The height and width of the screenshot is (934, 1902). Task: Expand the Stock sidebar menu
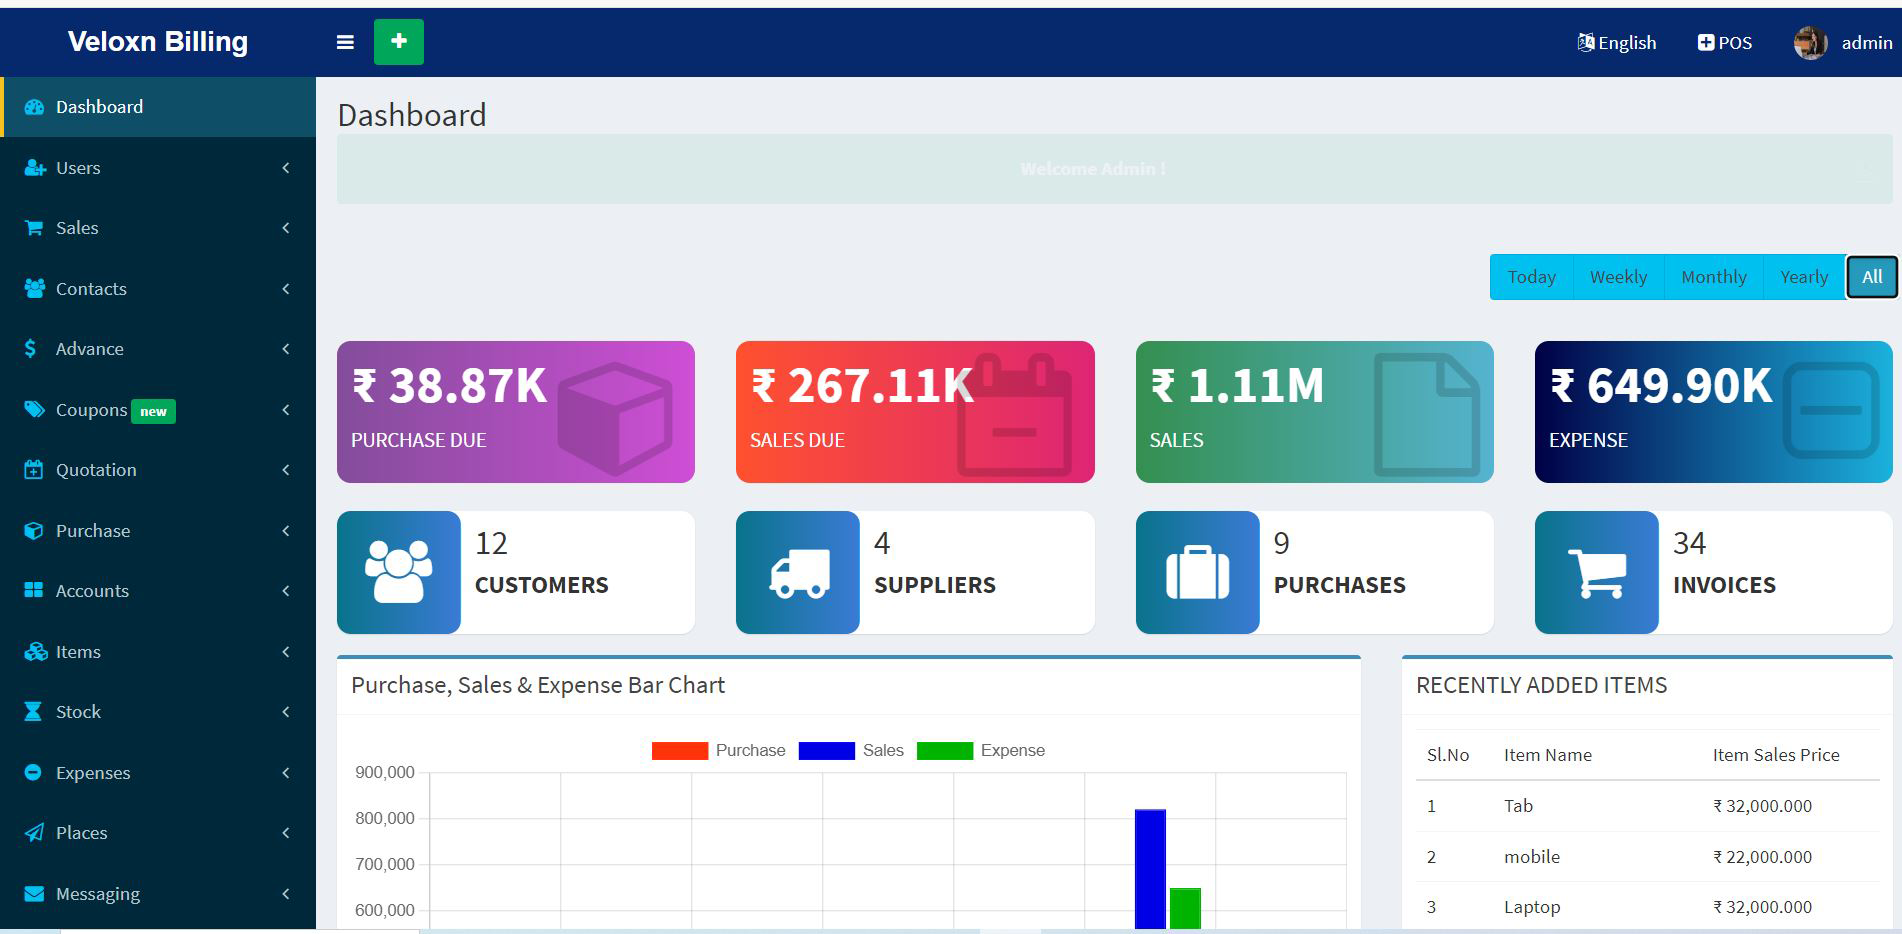click(158, 712)
